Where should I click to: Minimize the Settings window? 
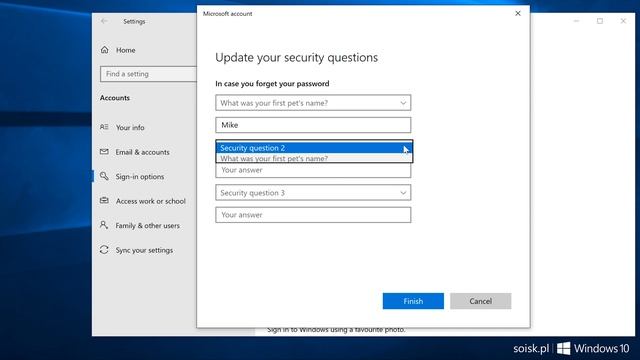point(576,21)
